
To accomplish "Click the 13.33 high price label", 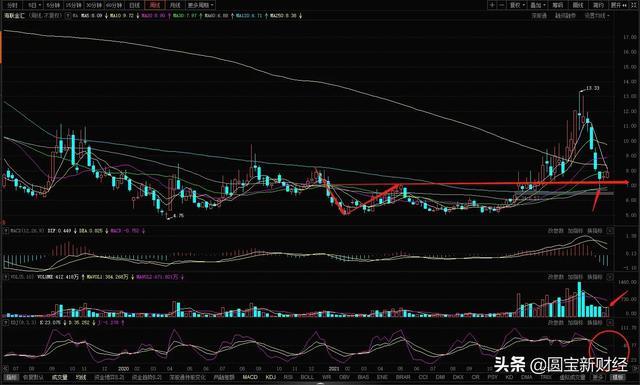I will click(x=593, y=88).
